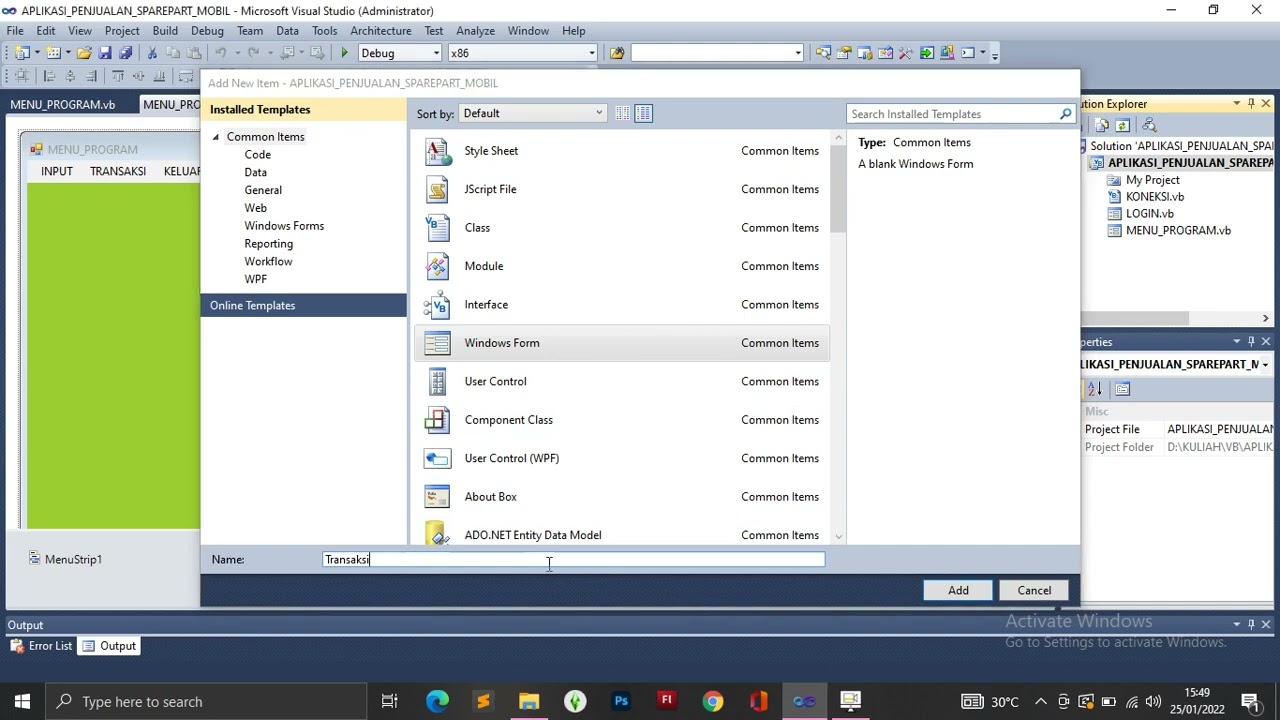Click the magnifier icon in Search Installed Templates

pyautogui.click(x=1066, y=114)
